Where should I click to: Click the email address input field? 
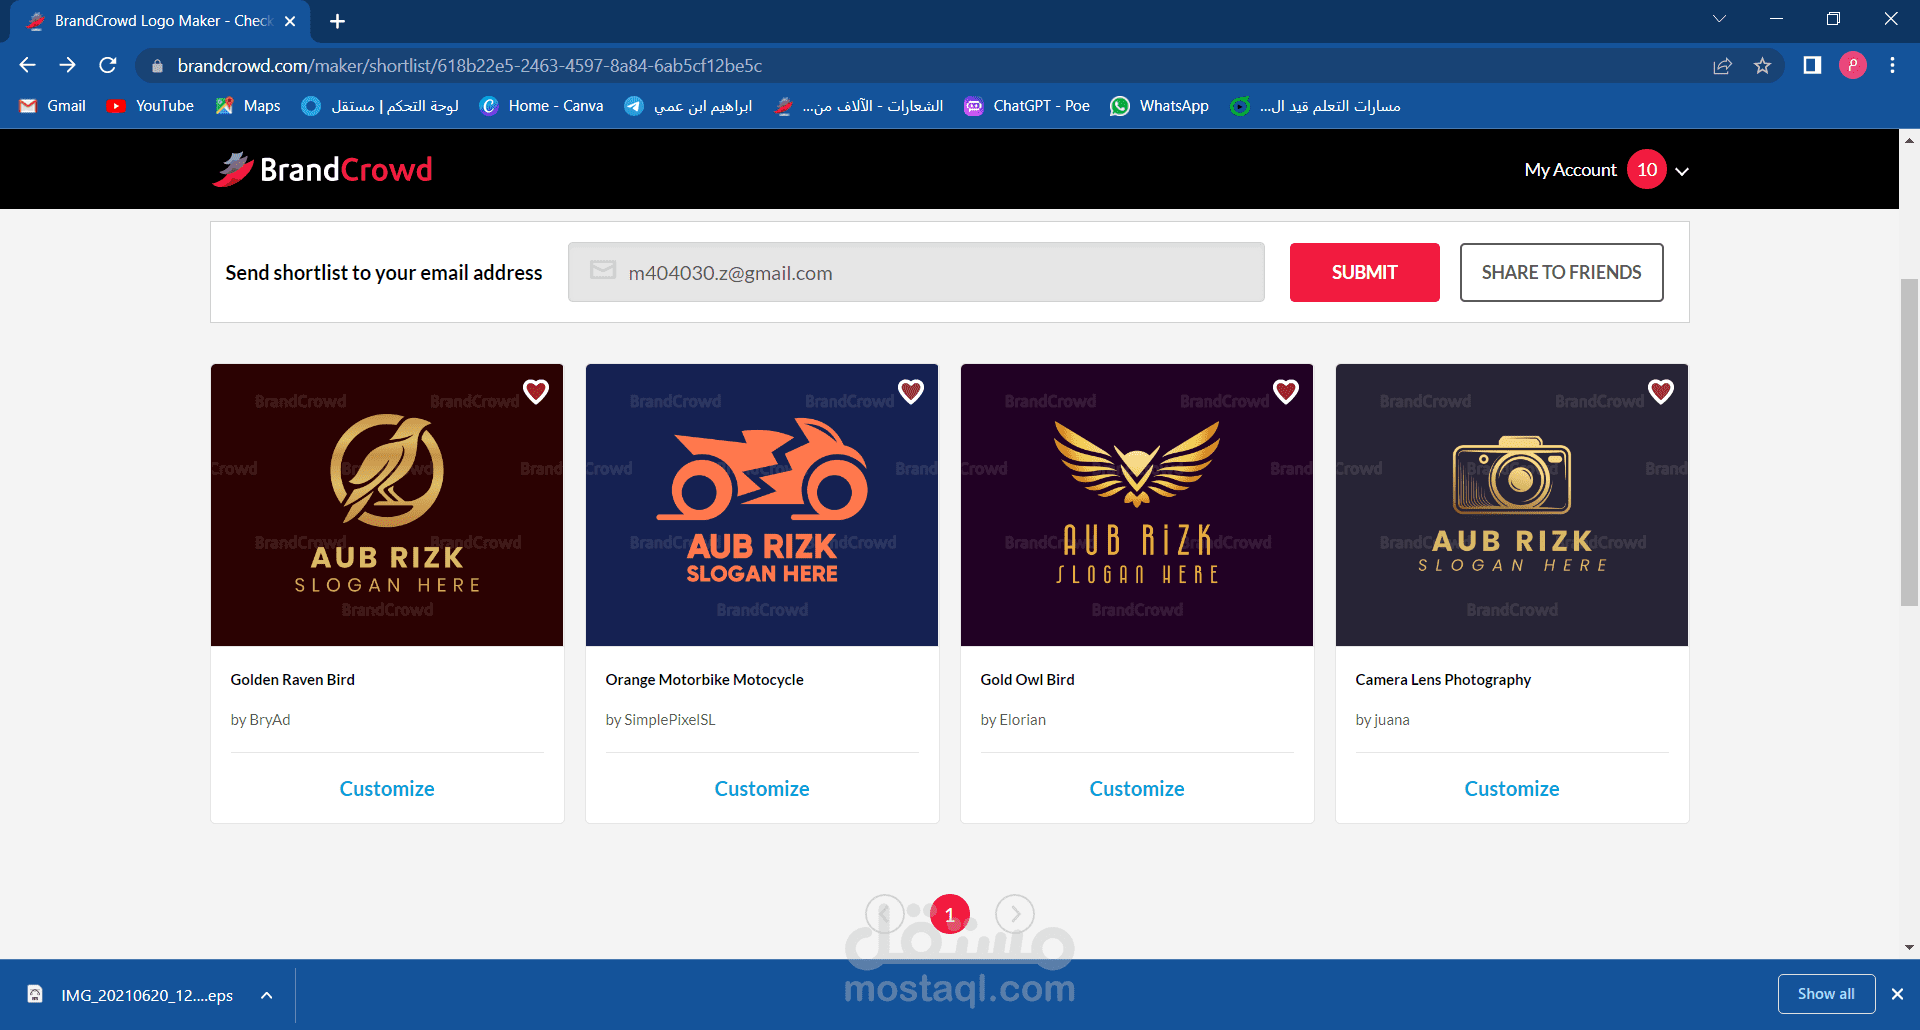pos(916,272)
